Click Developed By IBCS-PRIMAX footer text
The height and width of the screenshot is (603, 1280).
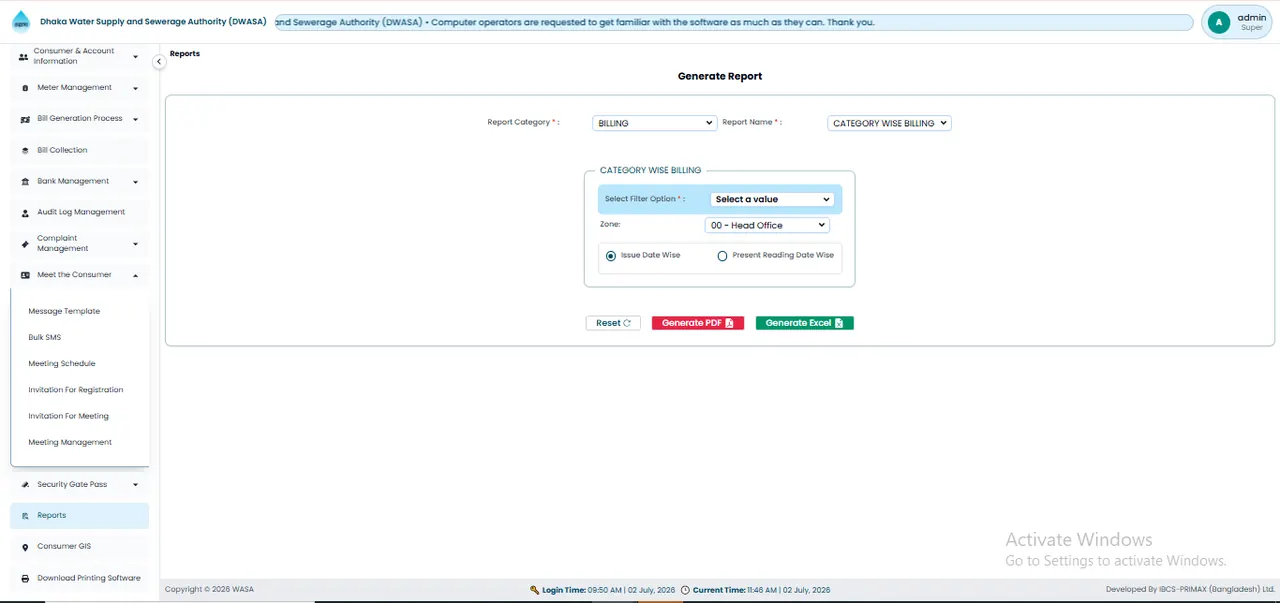[1190, 590]
